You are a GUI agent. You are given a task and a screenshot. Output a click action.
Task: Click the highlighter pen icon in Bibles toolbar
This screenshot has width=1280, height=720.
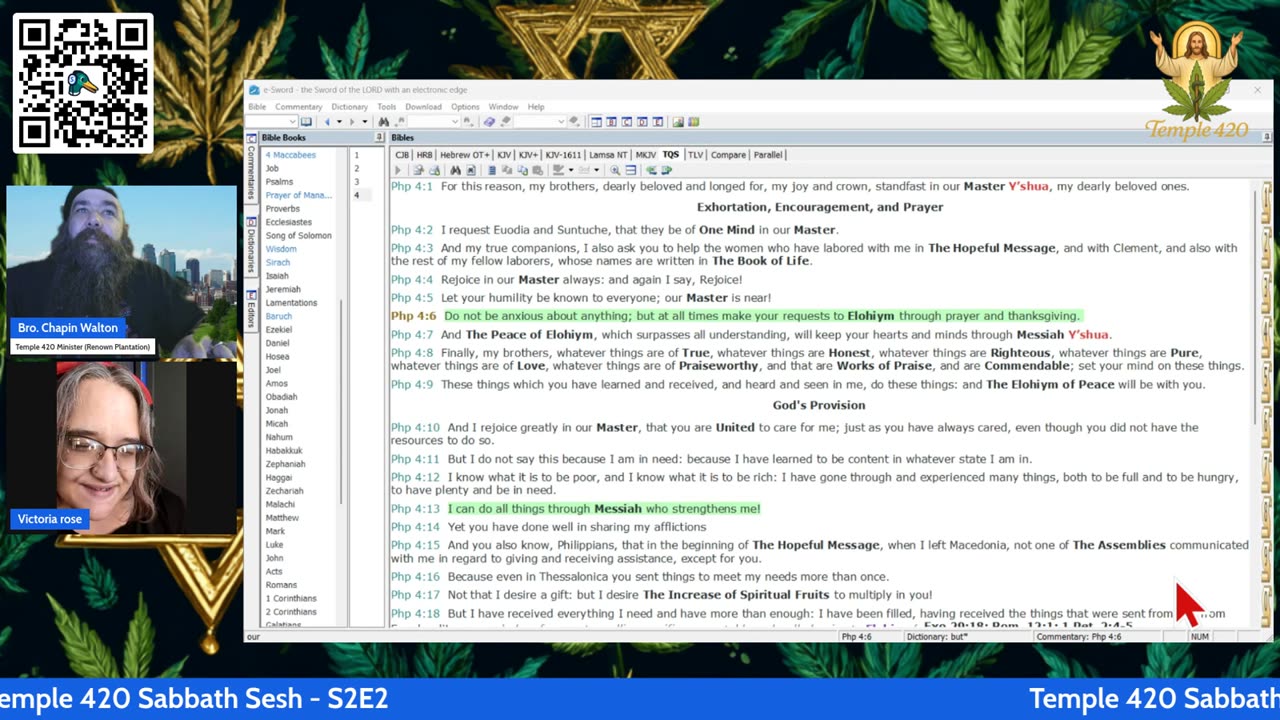point(559,170)
